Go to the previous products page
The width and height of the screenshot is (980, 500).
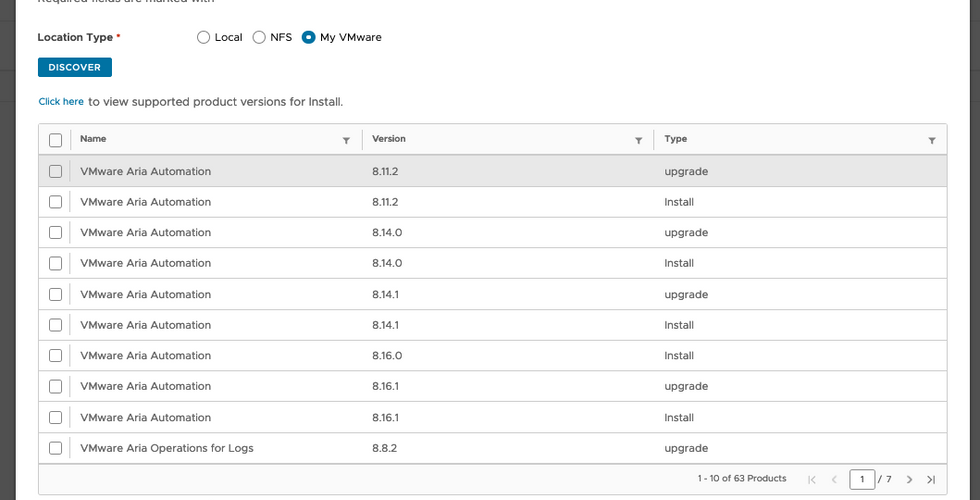833,480
